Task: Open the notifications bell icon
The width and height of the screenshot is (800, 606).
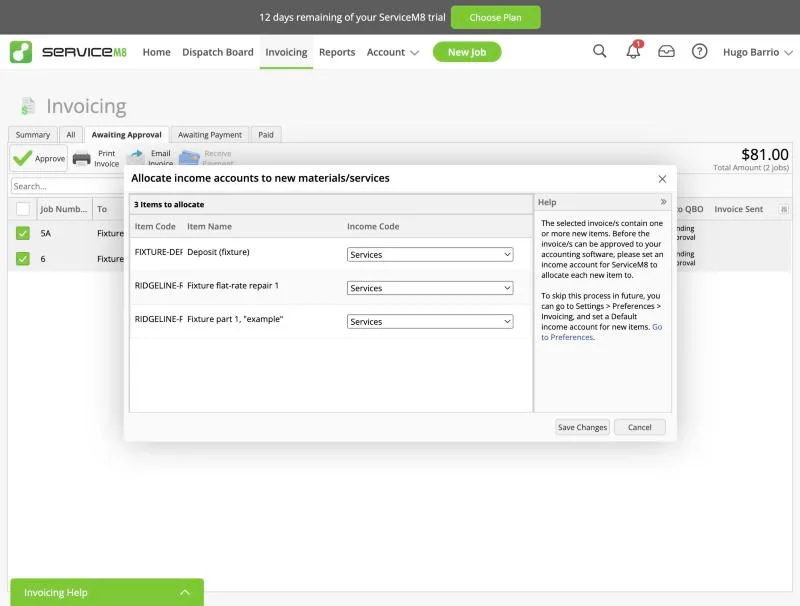Action: tap(633, 52)
